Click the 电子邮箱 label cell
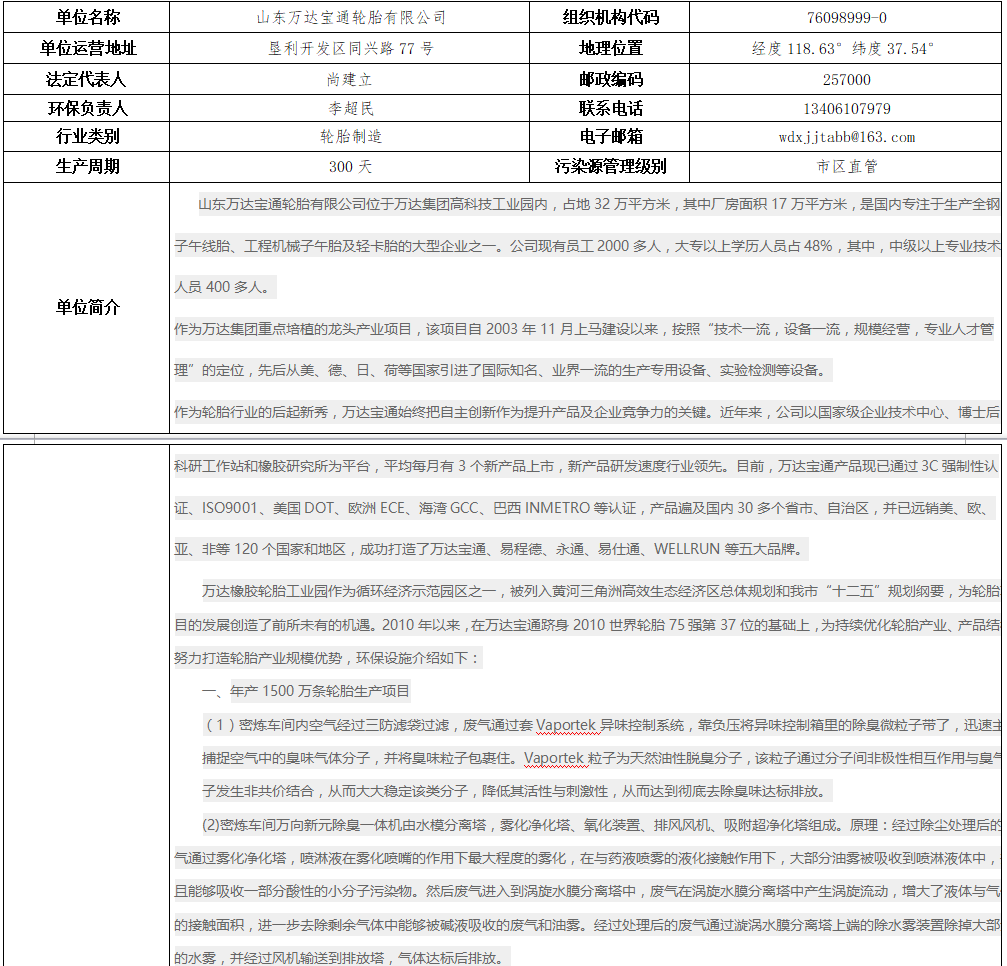1007x966 pixels. (609, 136)
